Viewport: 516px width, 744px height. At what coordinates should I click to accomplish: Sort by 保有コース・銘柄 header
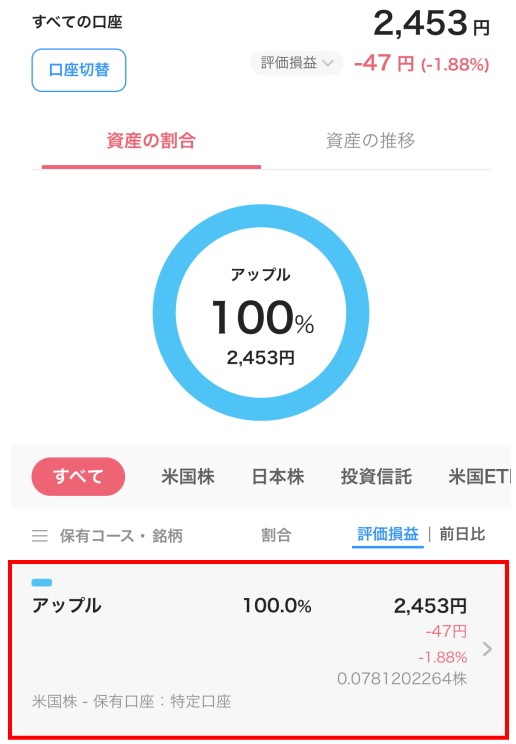tap(121, 536)
